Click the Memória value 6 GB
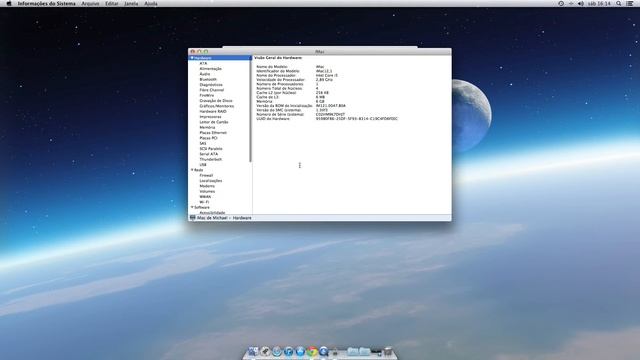 [x=320, y=102]
